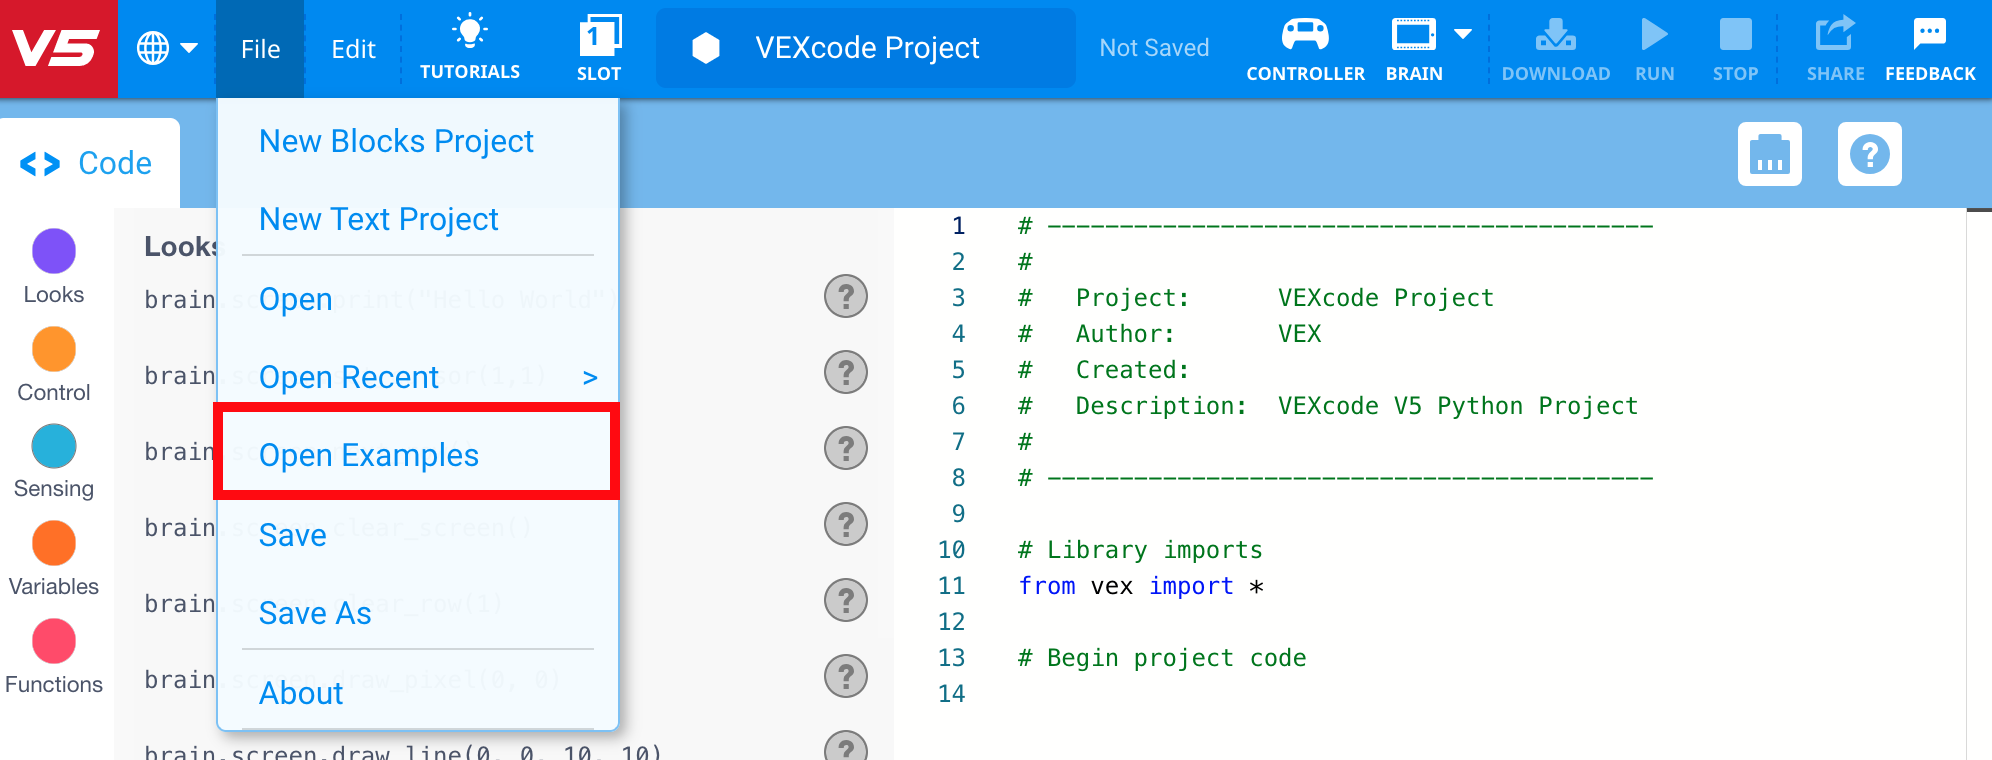Open the robot devices configuration panel
1992x760 pixels.
pos(1769,154)
